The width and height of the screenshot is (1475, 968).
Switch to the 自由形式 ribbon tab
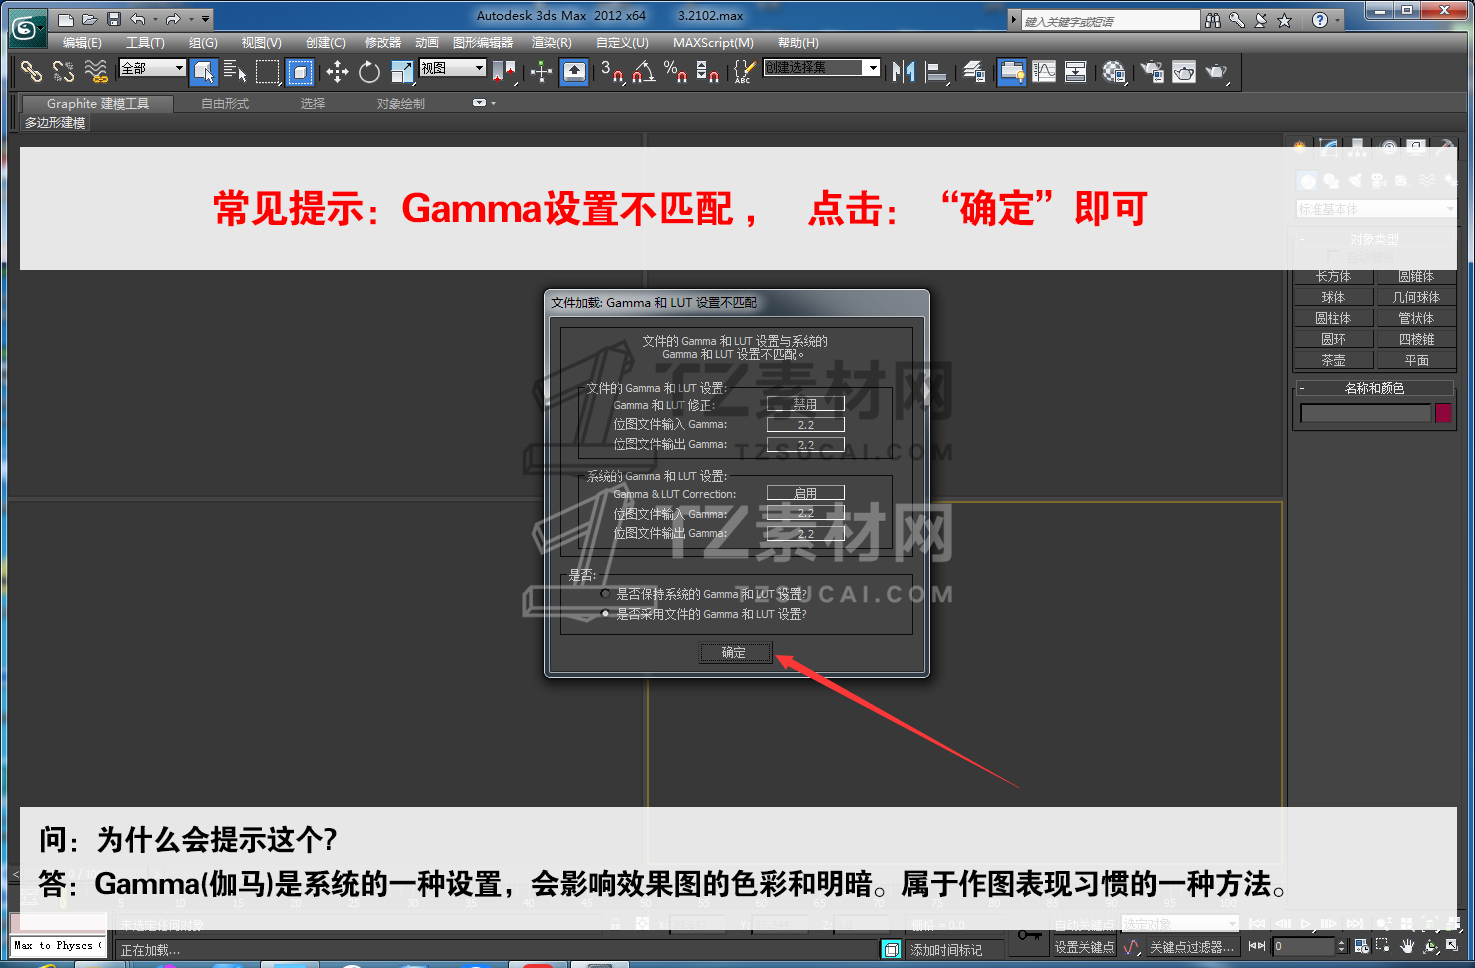coord(225,104)
